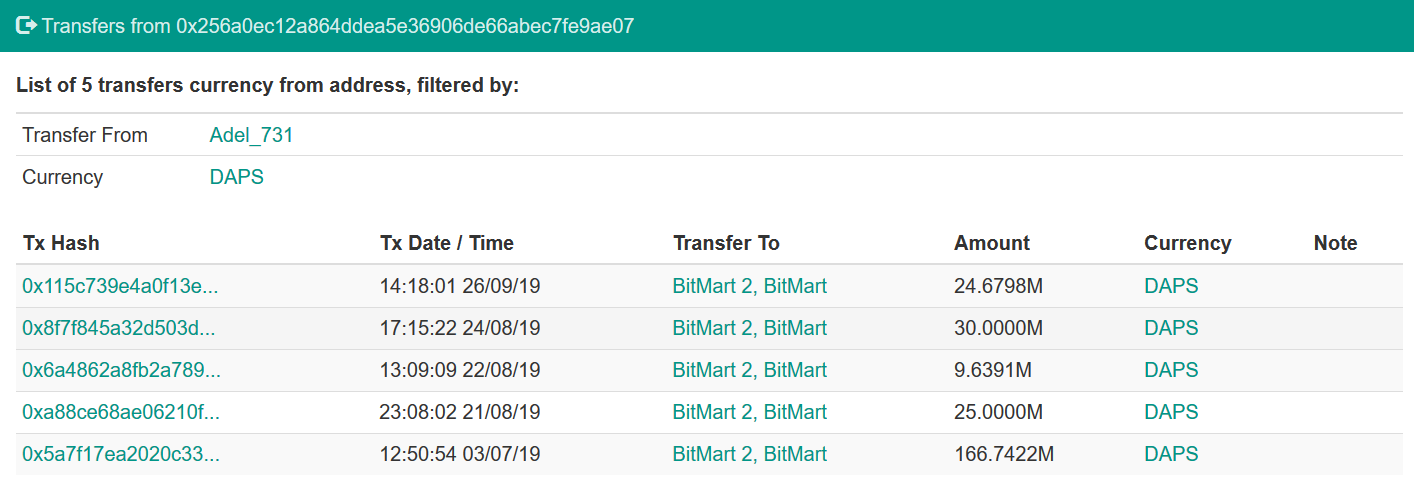Click BitMart in the 24/08/19 row
This screenshot has width=1414, height=502.
click(796, 328)
